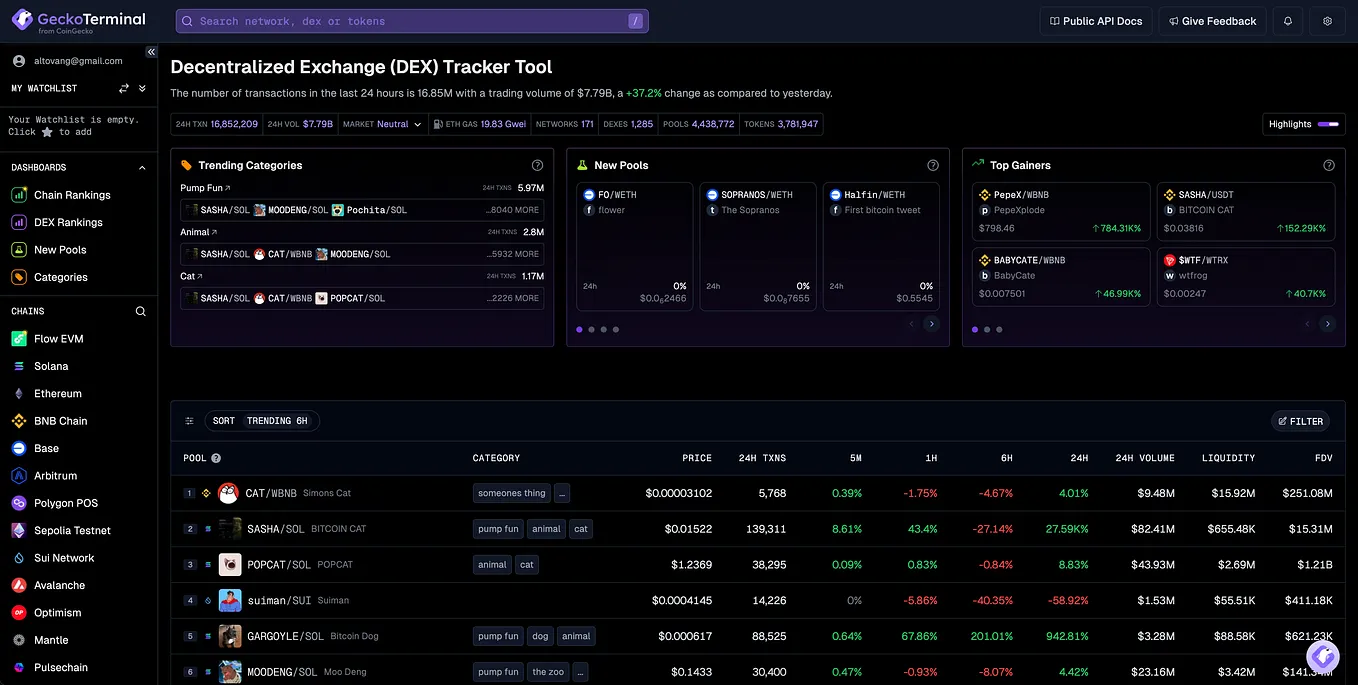1358x685 pixels.
Task: Open Halfin/WETH new pool card
Action: [881, 247]
